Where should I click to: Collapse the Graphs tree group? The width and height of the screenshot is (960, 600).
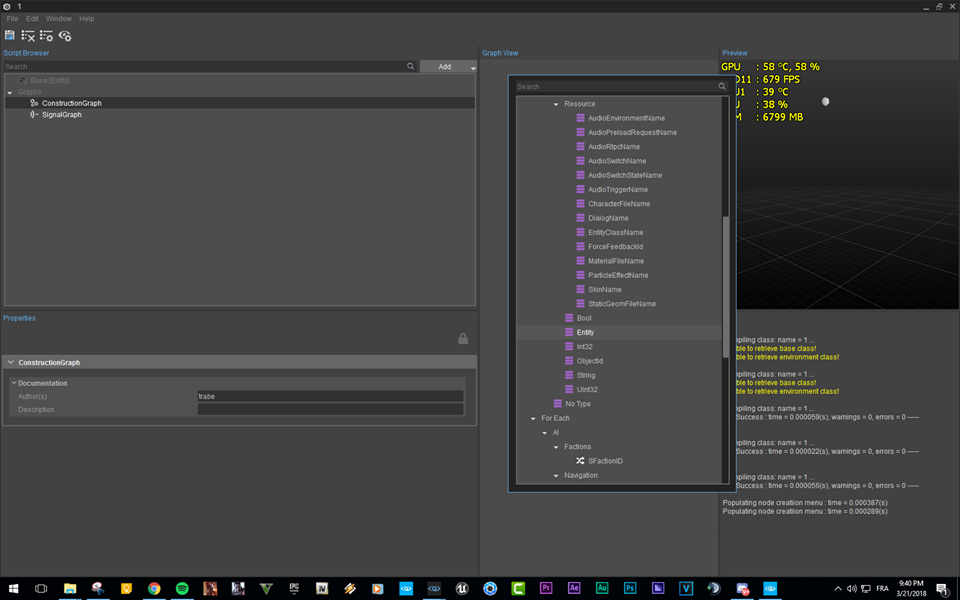tap(10, 92)
